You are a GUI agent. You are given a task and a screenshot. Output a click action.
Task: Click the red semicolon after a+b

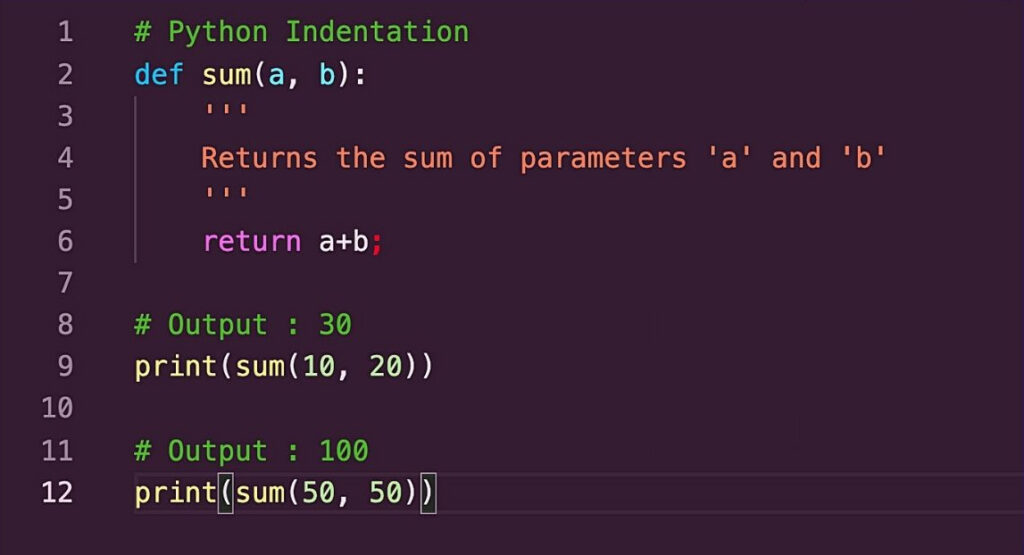(x=377, y=242)
